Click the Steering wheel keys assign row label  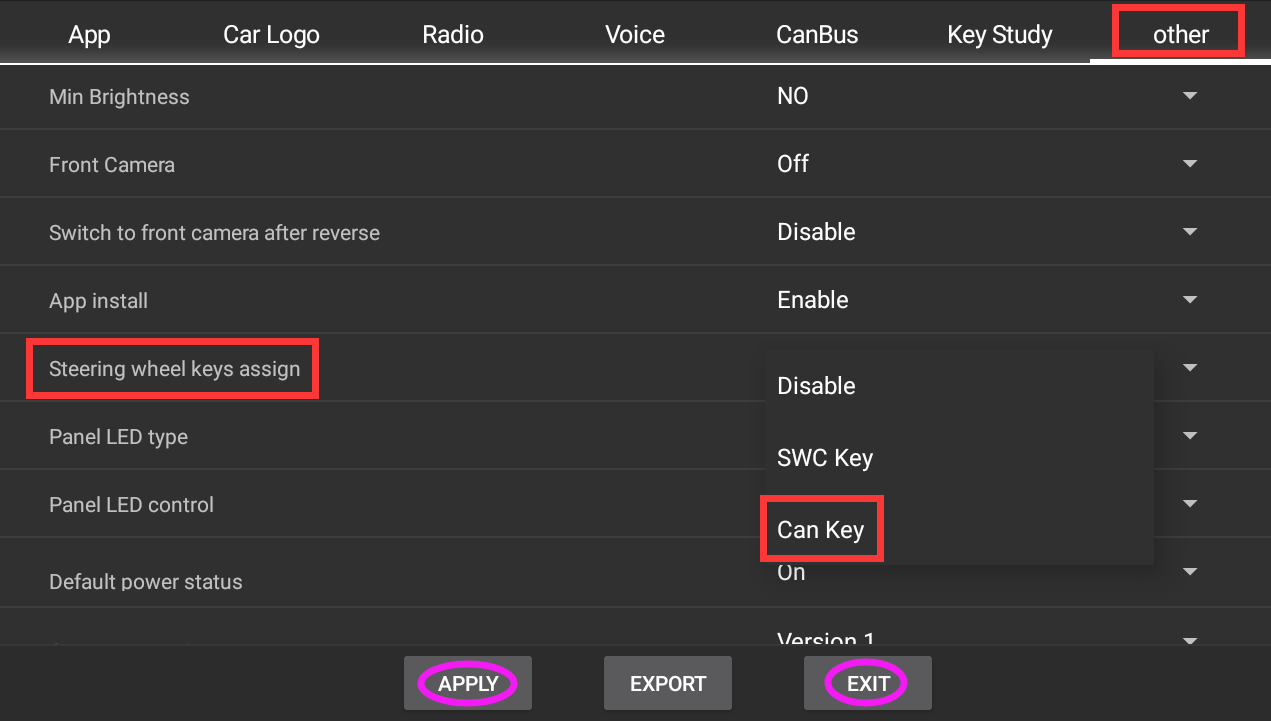click(174, 369)
